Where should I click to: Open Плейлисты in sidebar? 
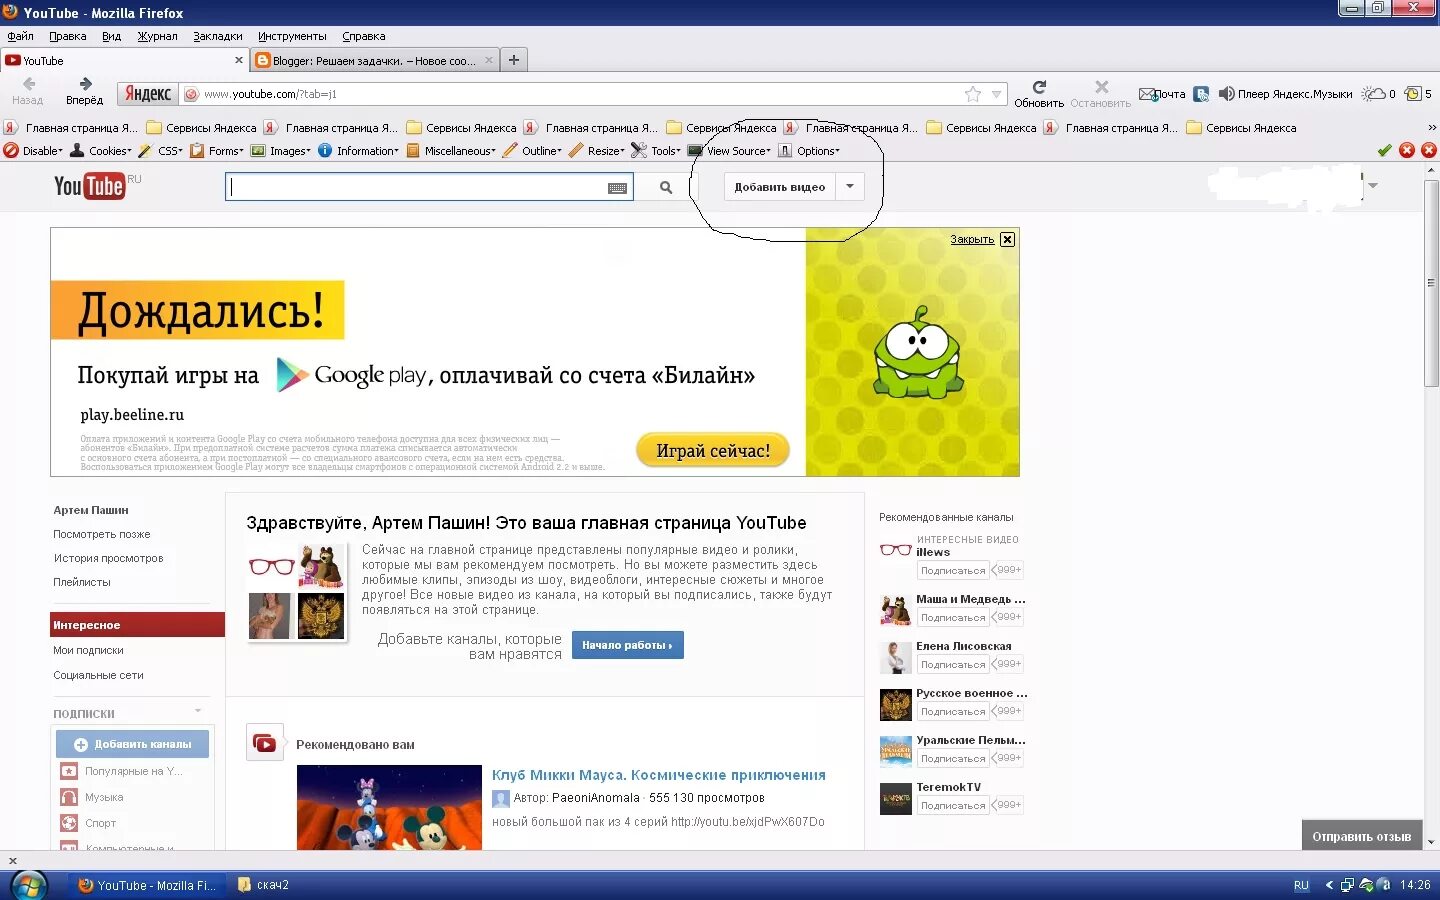click(x=82, y=582)
